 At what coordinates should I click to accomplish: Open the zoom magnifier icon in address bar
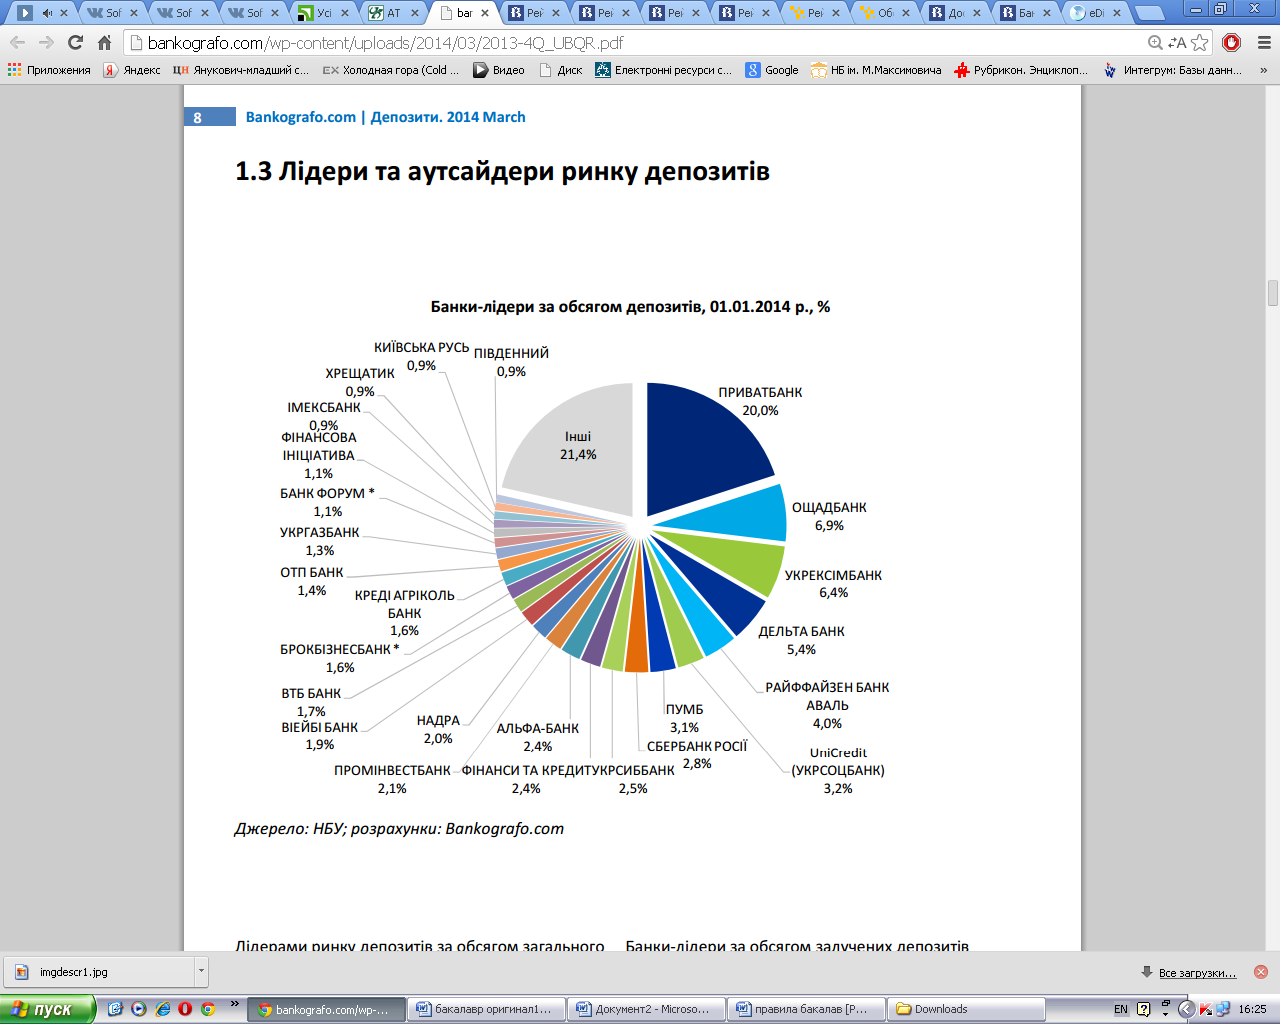tap(1155, 43)
